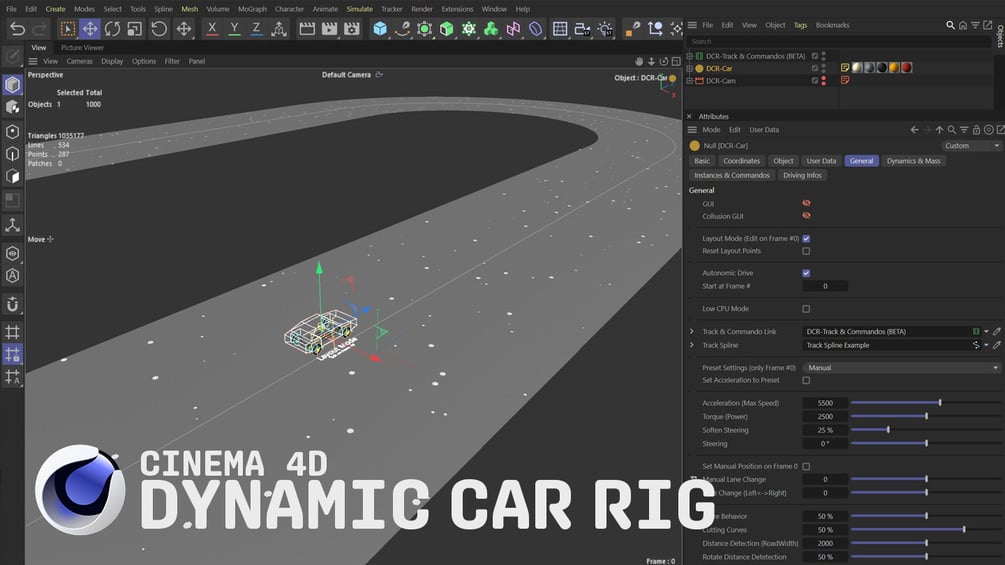Open the Simulate menu

click(x=360, y=9)
